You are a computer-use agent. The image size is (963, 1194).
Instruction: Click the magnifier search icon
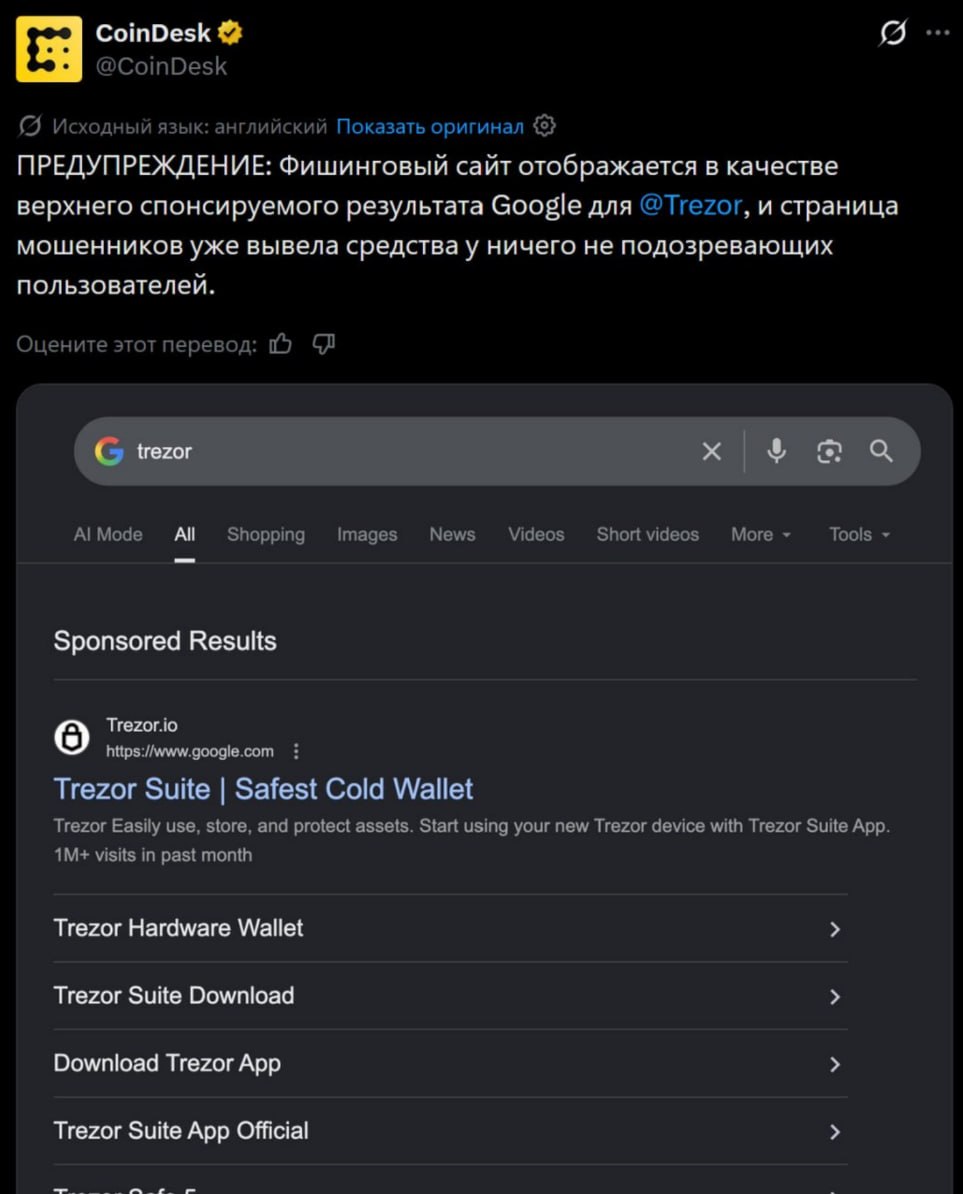881,451
